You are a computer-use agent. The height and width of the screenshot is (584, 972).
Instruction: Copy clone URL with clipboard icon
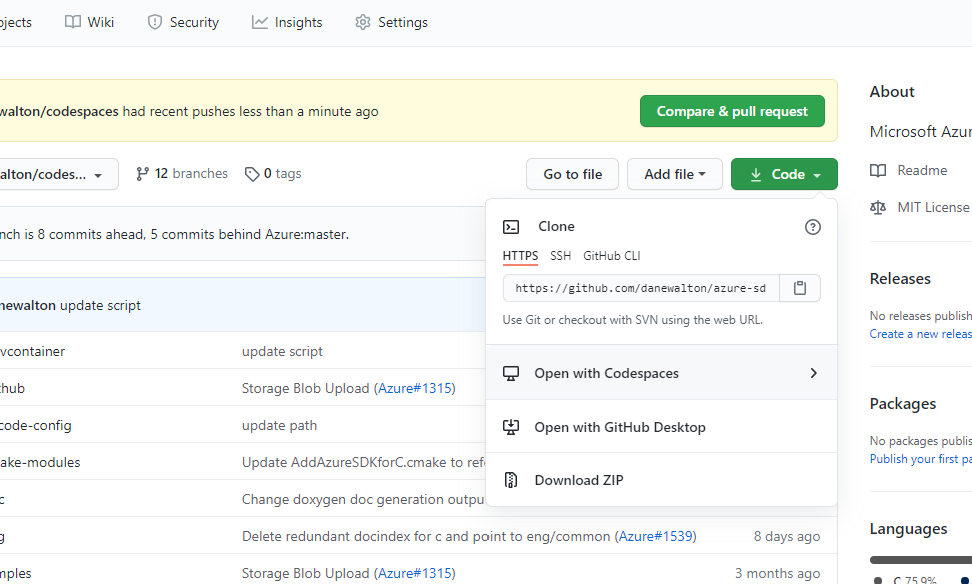[x=800, y=288]
